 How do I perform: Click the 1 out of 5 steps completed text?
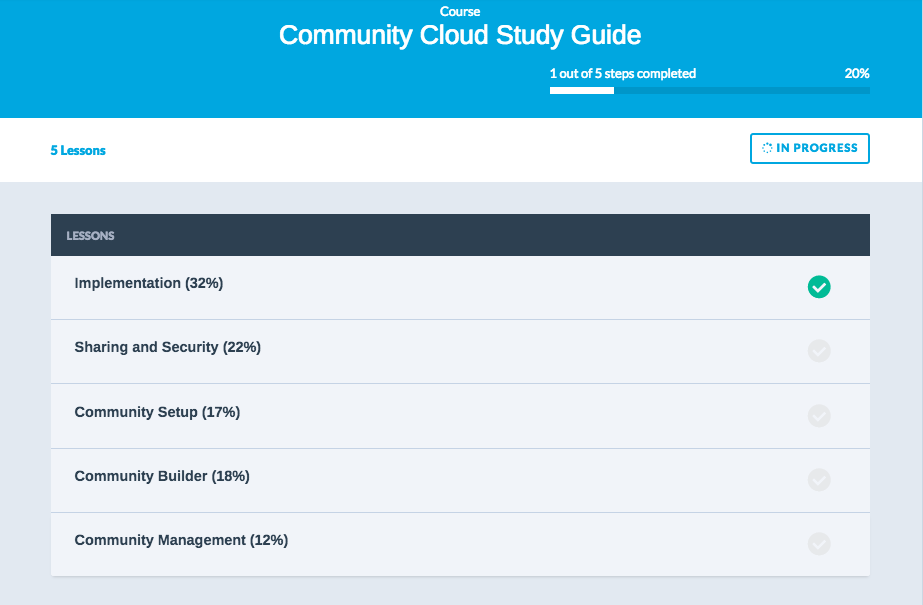(x=623, y=74)
